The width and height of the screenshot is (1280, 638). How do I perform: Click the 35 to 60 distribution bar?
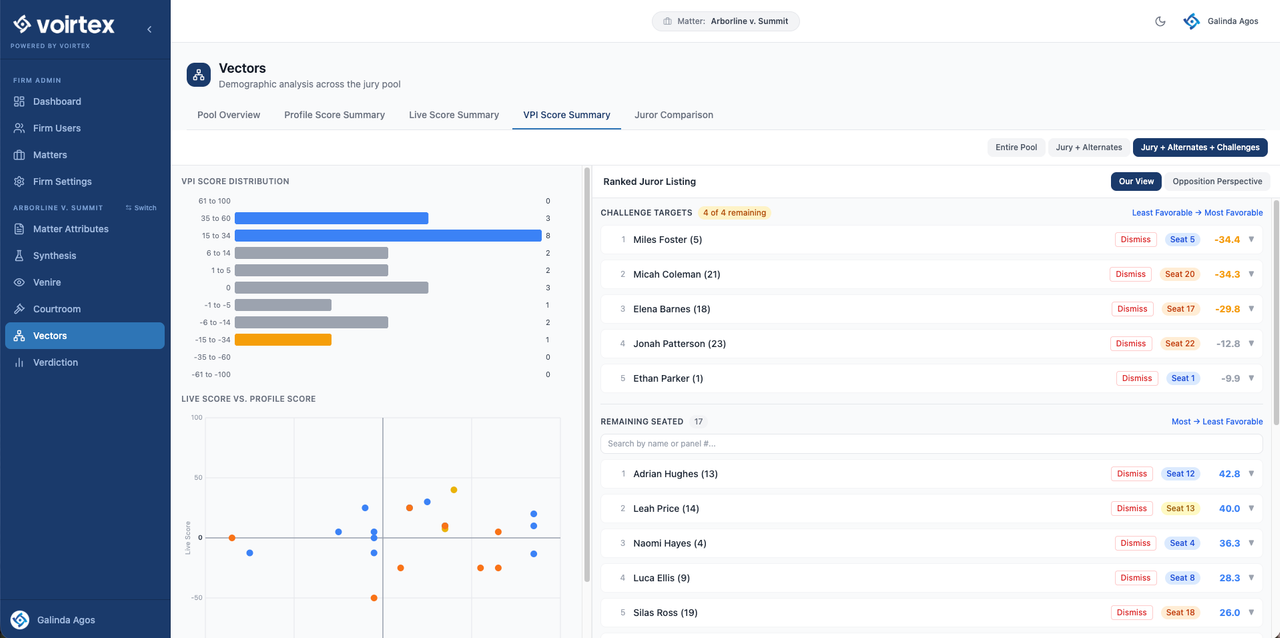tap(331, 218)
